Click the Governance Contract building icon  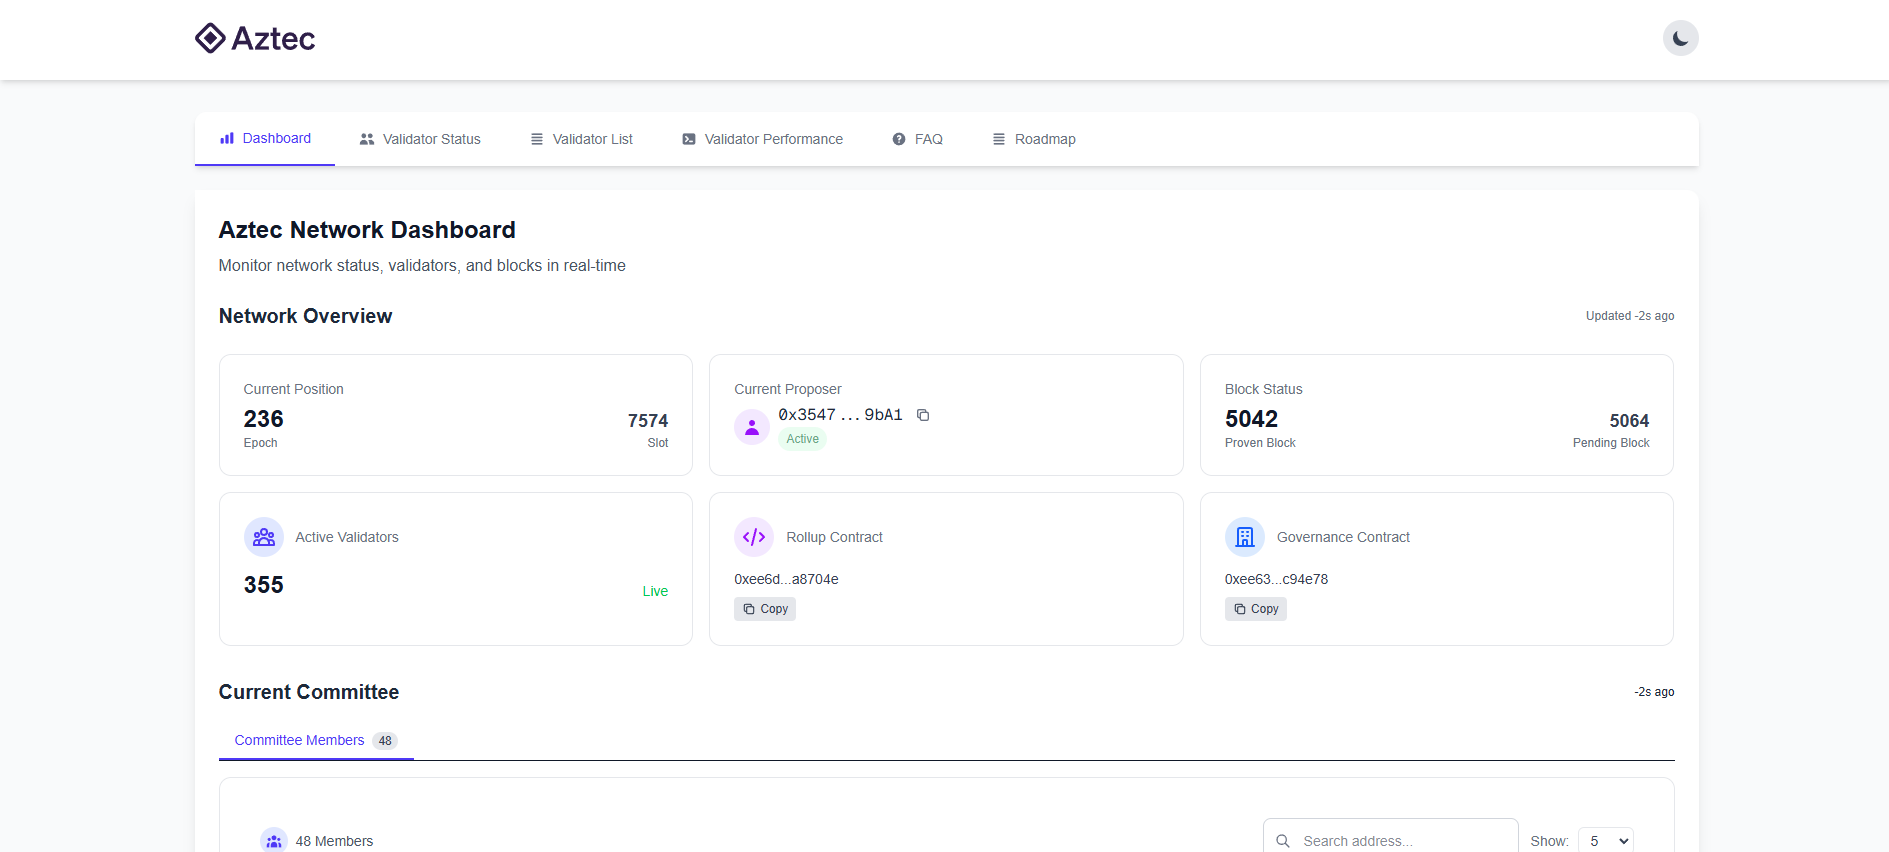pos(1245,537)
